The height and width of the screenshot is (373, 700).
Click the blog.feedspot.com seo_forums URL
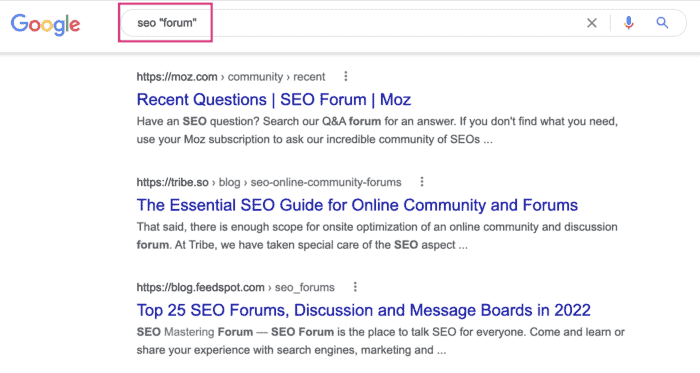coord(235,287)
